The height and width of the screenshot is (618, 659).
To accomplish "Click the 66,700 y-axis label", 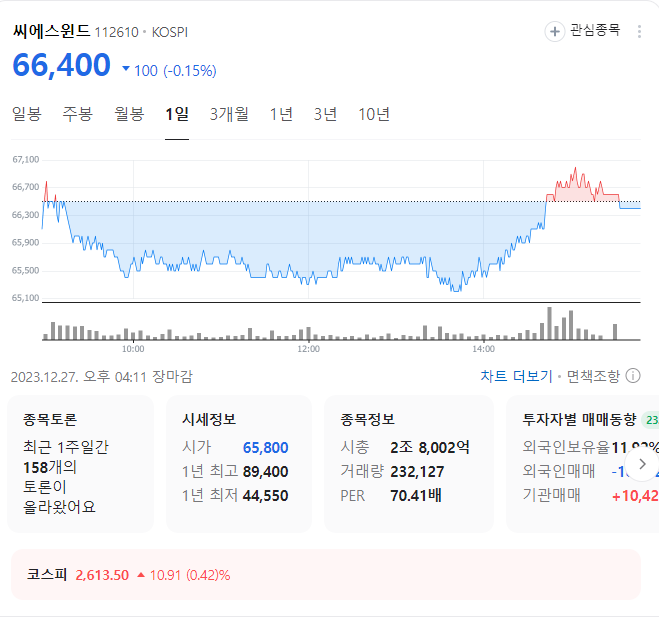I will pyautogui.click(x=25, y=187).
